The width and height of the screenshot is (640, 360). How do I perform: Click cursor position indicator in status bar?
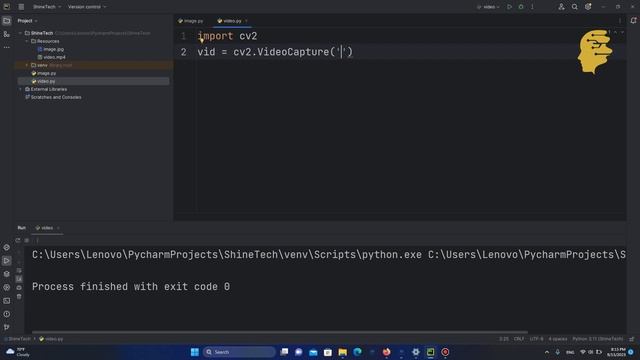[x=504, y=339]
